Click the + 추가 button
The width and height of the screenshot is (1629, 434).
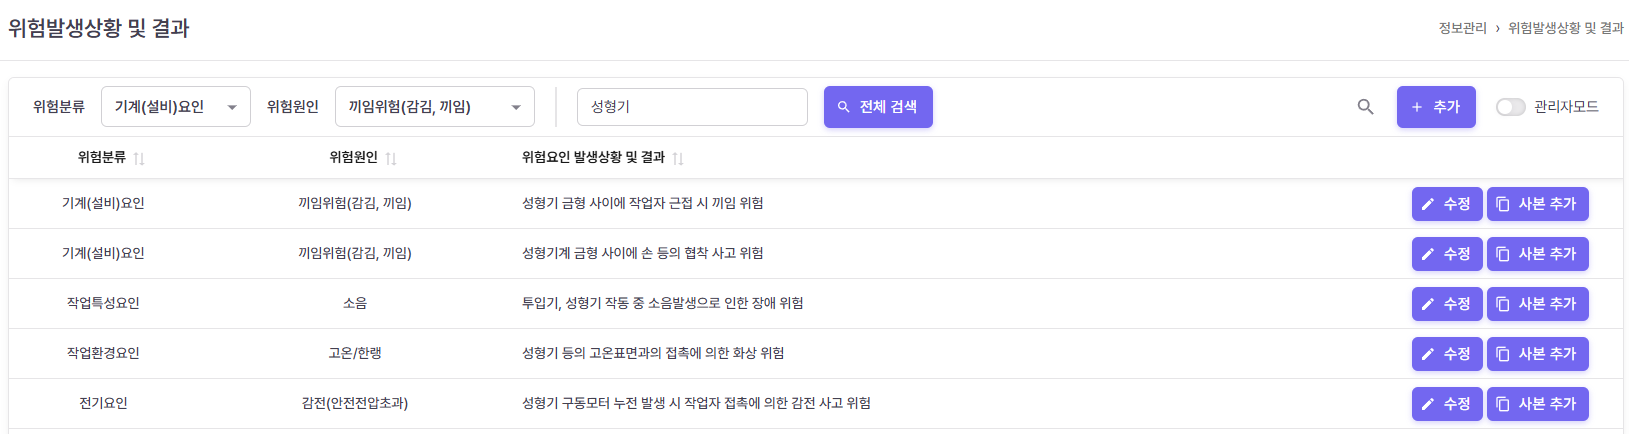[x=1435, y=107]
